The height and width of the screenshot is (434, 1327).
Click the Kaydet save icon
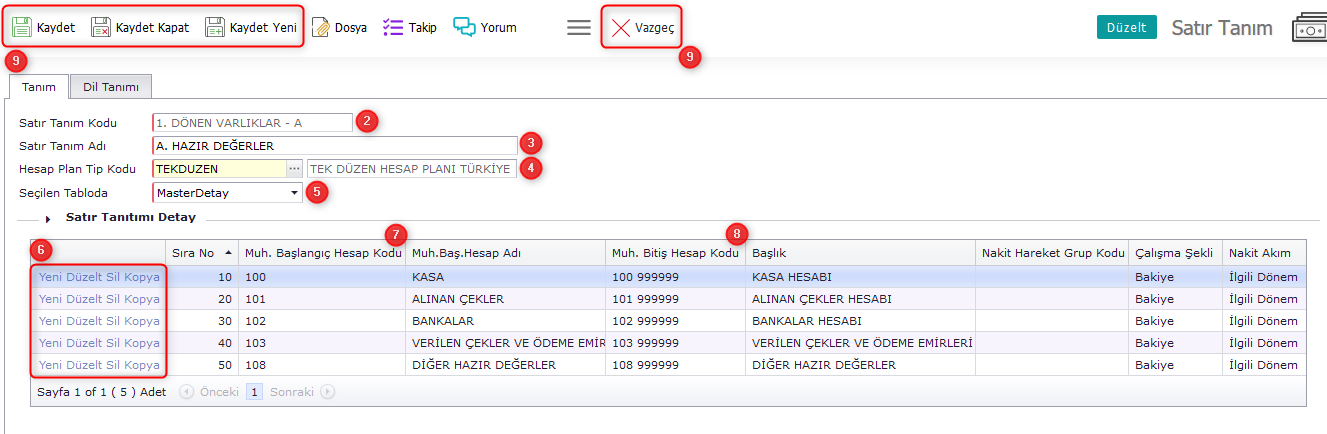pyautogui.click(x=22, y=27)
